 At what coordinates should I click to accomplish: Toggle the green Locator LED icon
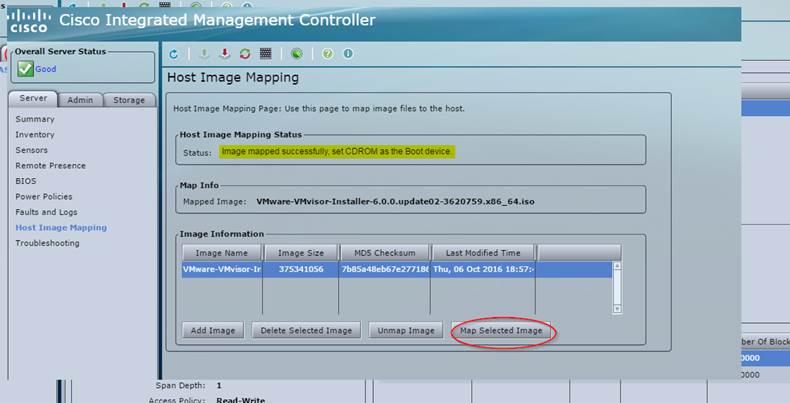click(x=297, y=53)
